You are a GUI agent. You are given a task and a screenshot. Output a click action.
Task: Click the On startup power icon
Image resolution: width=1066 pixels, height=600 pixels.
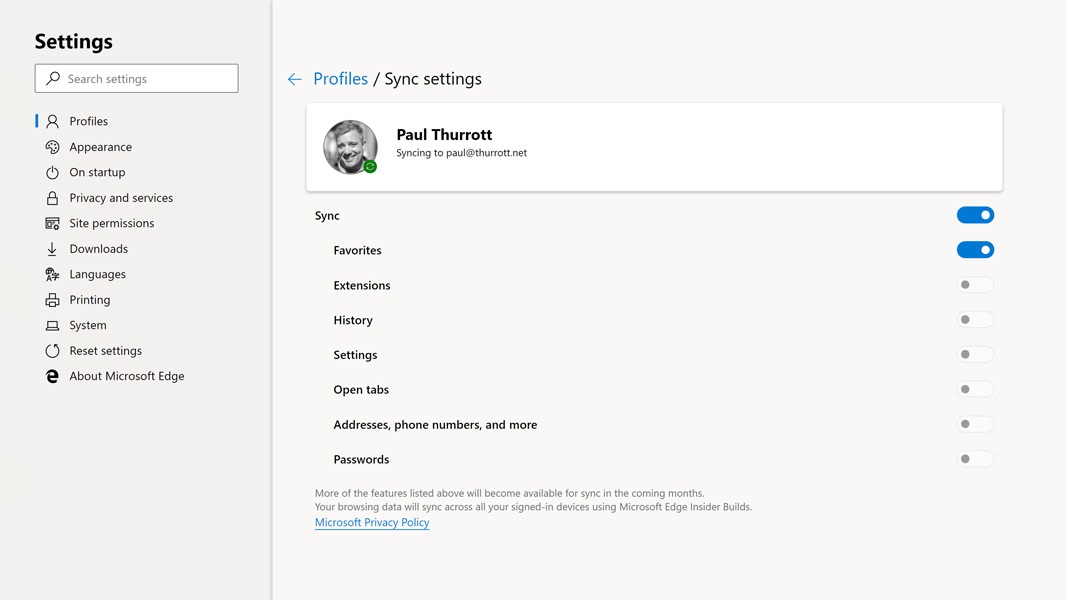coord(52,172)
